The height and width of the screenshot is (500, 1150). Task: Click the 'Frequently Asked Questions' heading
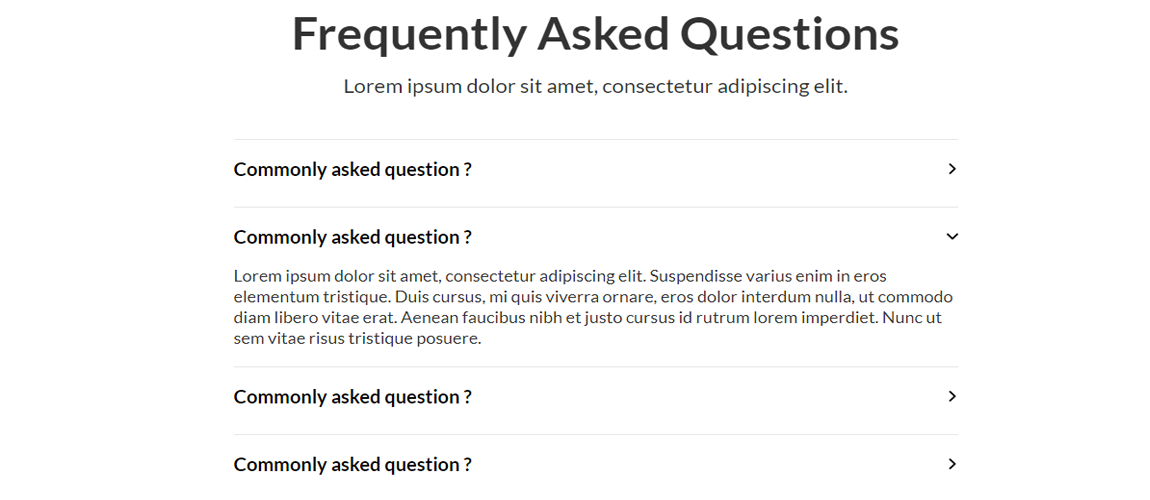point(595,34)
